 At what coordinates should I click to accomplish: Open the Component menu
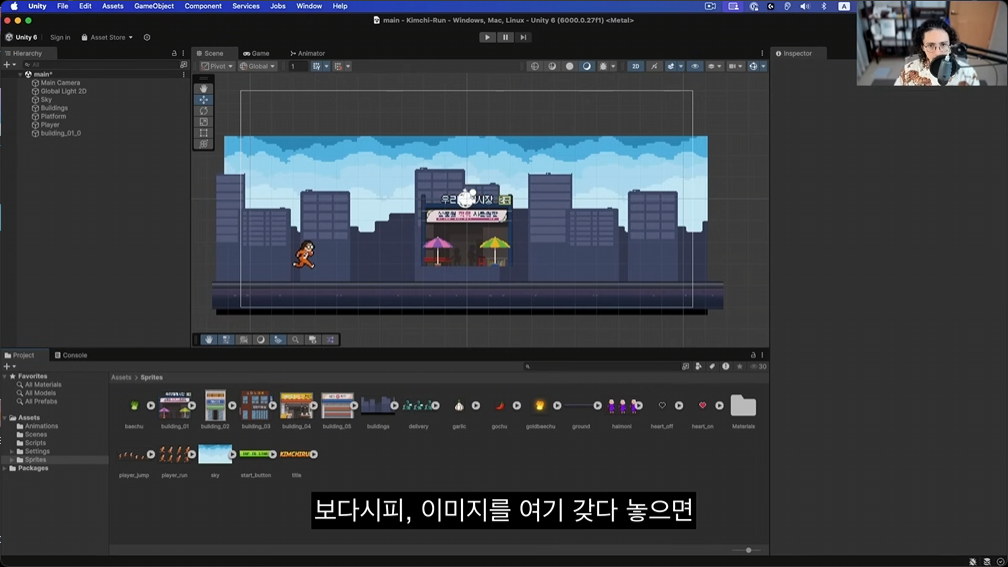(203, 6)
